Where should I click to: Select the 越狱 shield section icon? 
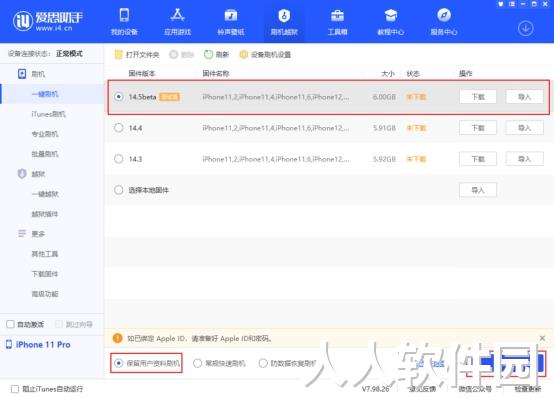click(x=22, y=174)
